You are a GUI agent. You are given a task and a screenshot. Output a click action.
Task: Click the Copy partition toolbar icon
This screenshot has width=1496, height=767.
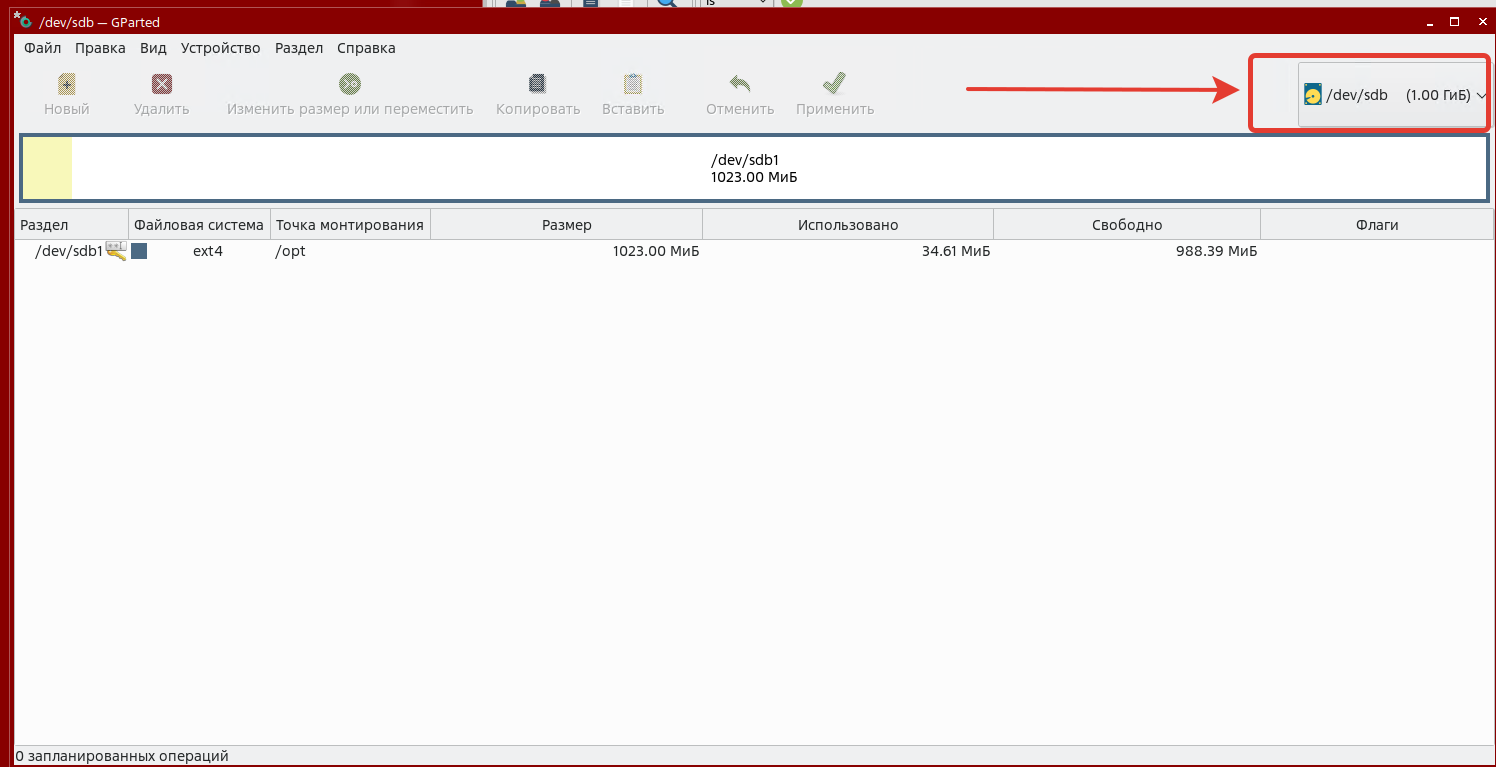point(538,84)
